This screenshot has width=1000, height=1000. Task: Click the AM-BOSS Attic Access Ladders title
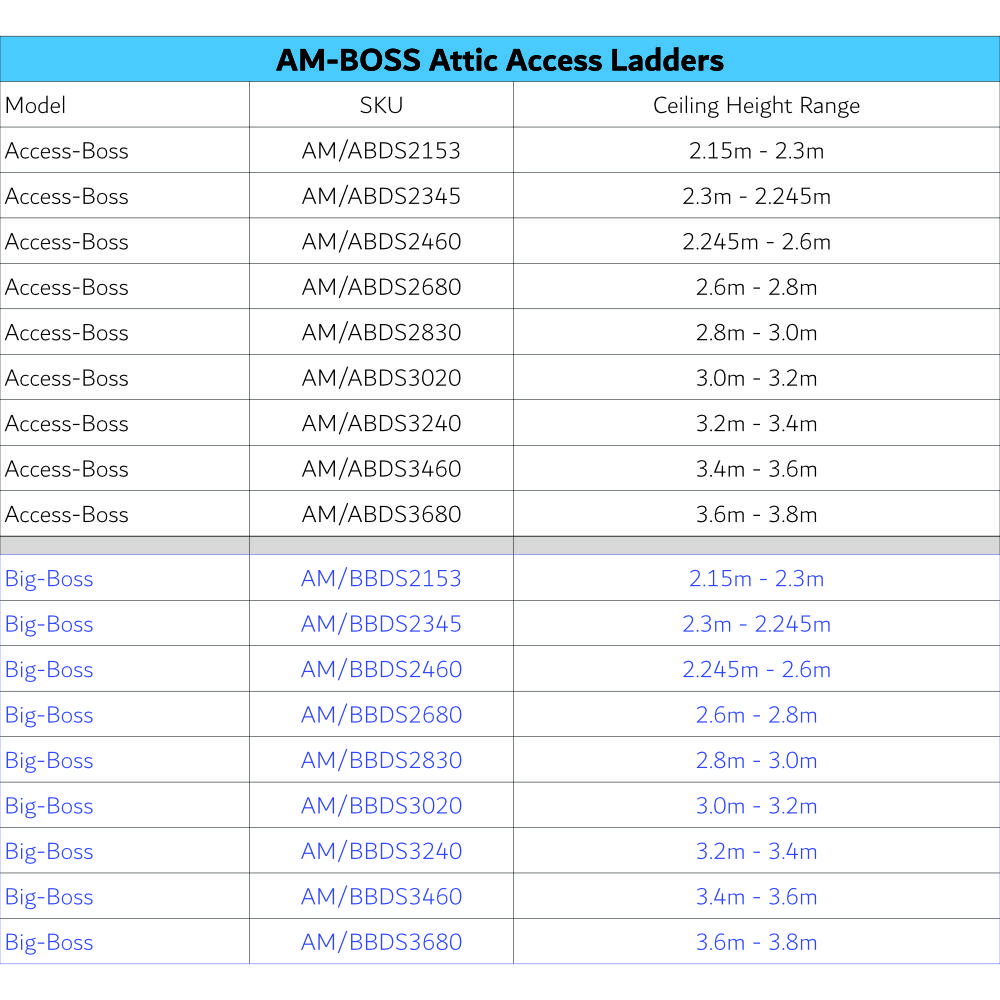coord(499,59)
